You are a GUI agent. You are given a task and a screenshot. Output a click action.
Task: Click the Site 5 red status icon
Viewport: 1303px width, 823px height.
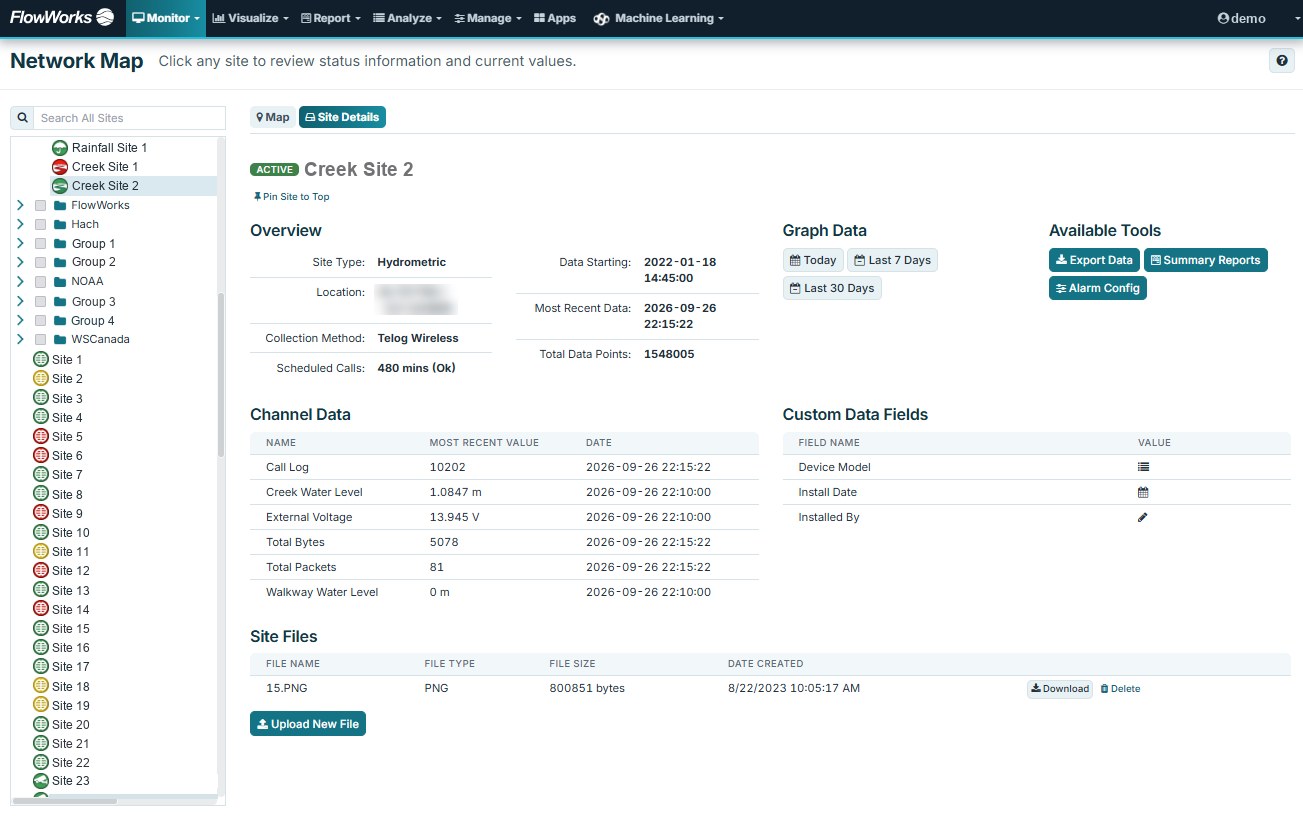tap(41, 436)
